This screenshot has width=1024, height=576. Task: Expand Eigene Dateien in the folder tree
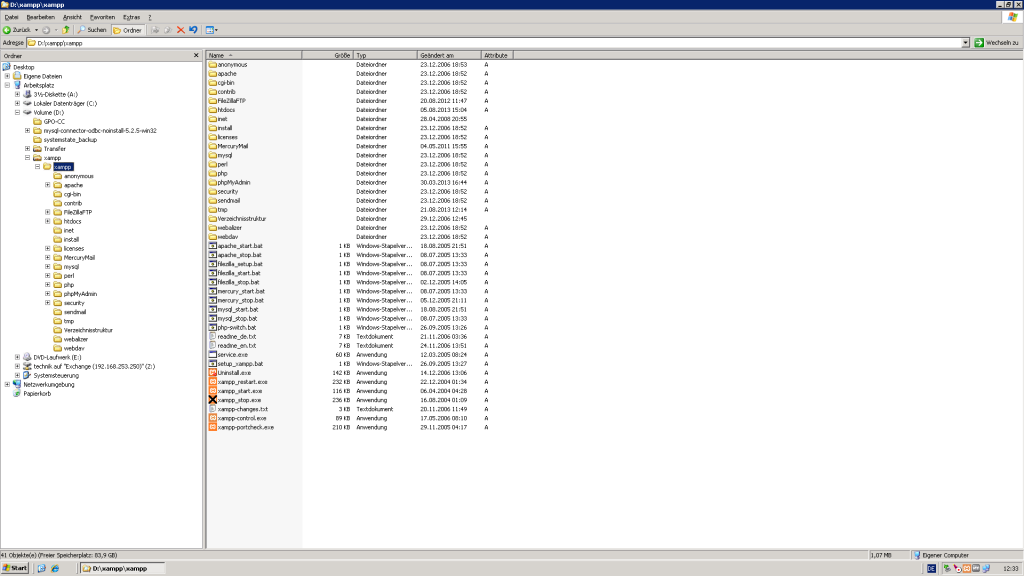(x=8, y=76)
